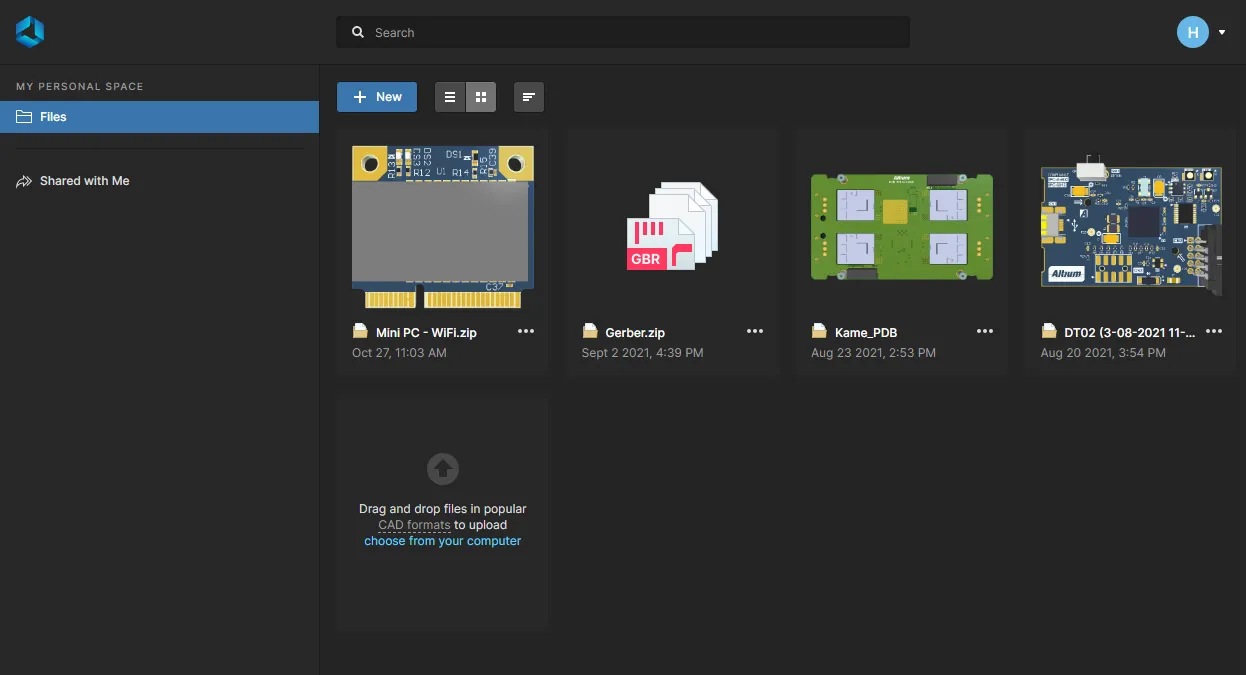Open more options for Mini PC - WiFi.zip

point(526,332)
